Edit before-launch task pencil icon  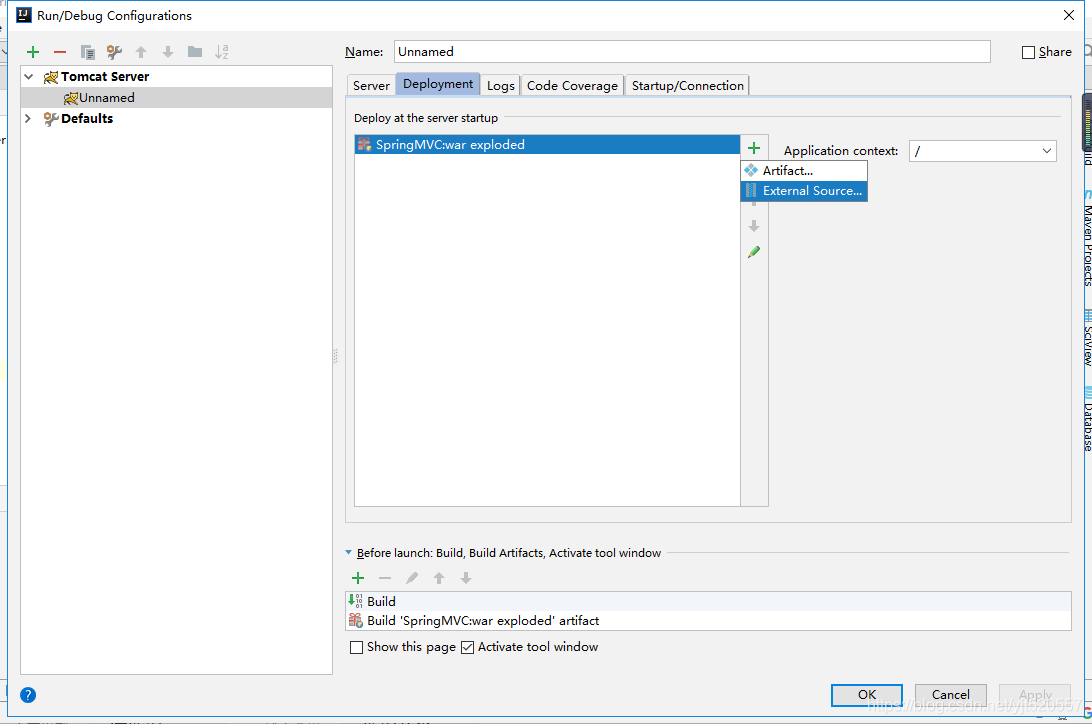(x=412, y=578)
